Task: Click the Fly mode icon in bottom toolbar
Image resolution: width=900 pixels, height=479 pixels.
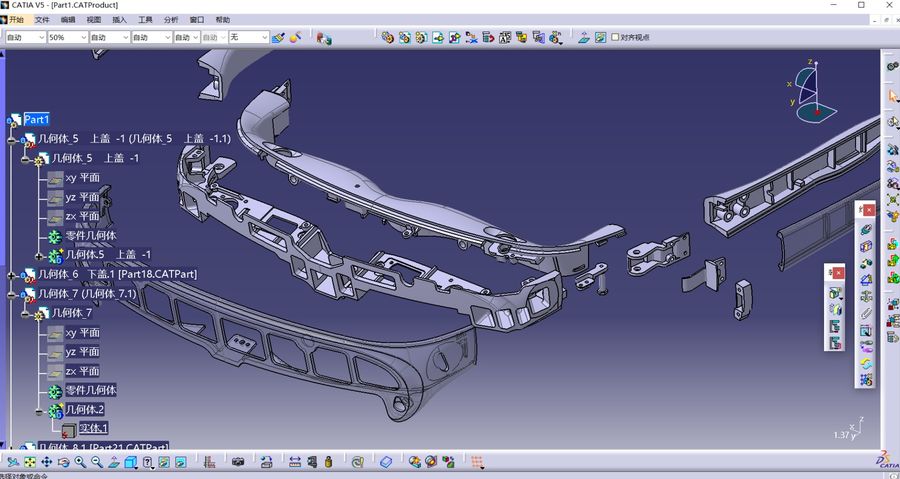Action: (x=13, y=462)
